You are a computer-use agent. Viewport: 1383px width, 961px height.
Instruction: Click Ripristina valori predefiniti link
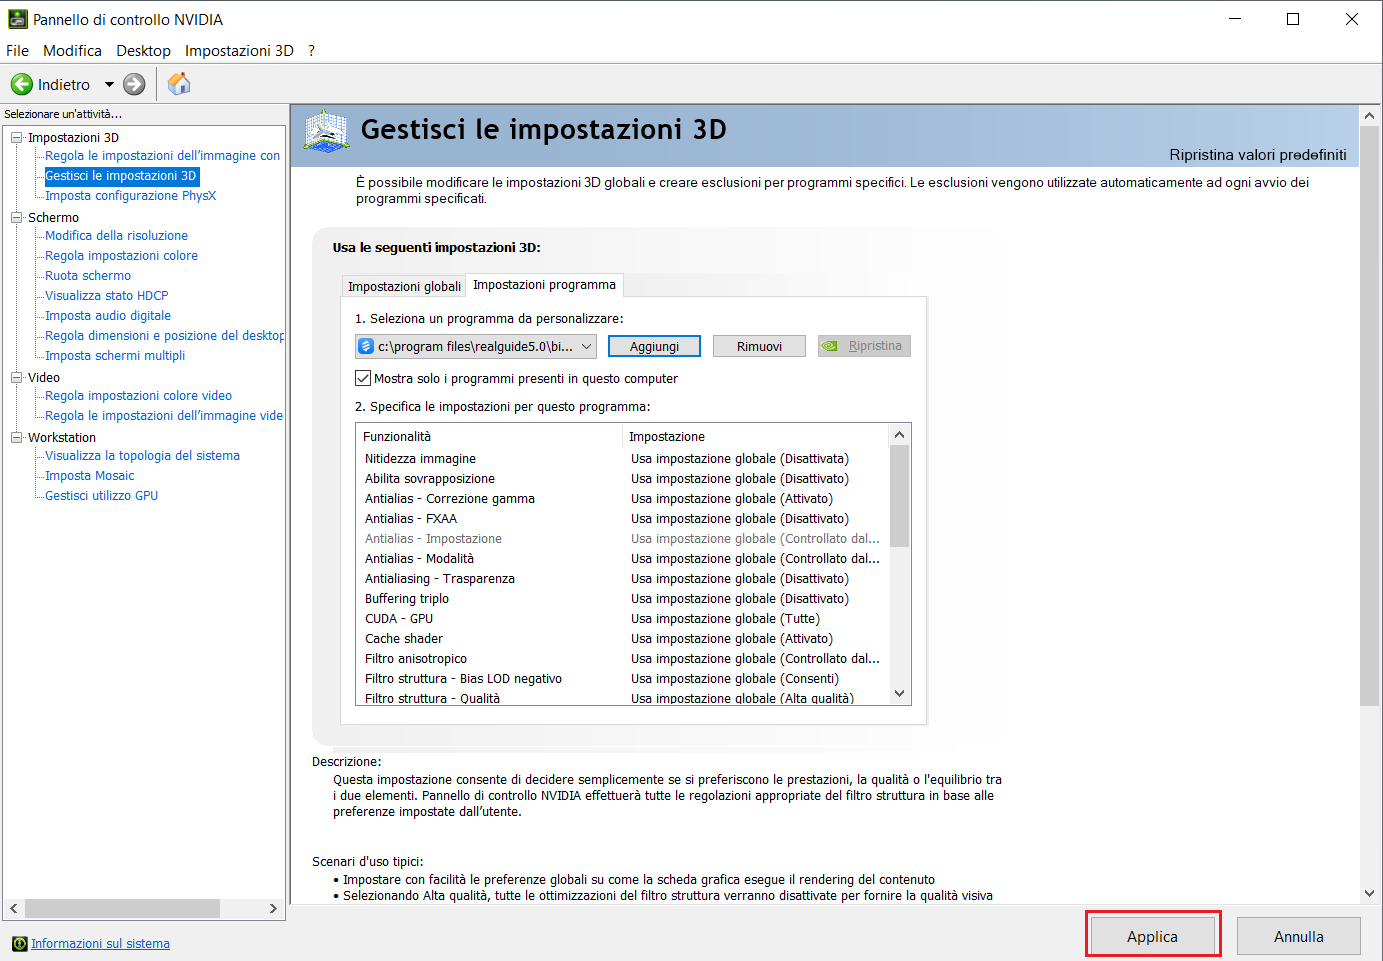tap(1257, 155)
